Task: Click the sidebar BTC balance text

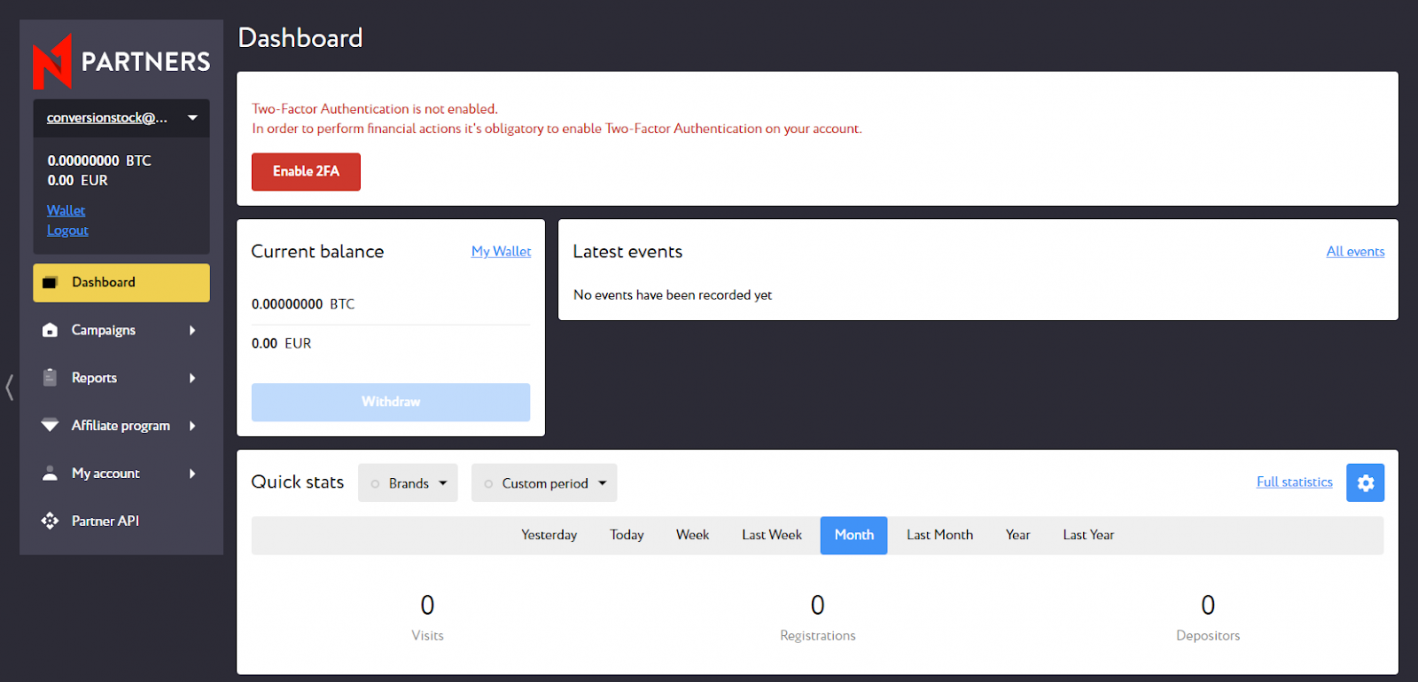Action: [100, 160]
